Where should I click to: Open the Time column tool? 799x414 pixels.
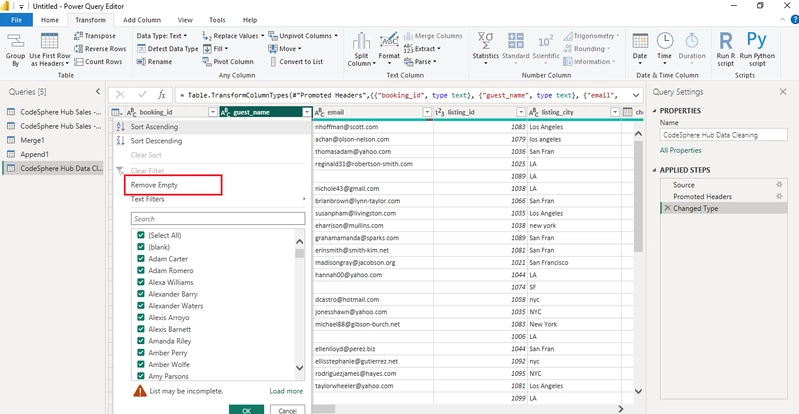coord(664,49)
